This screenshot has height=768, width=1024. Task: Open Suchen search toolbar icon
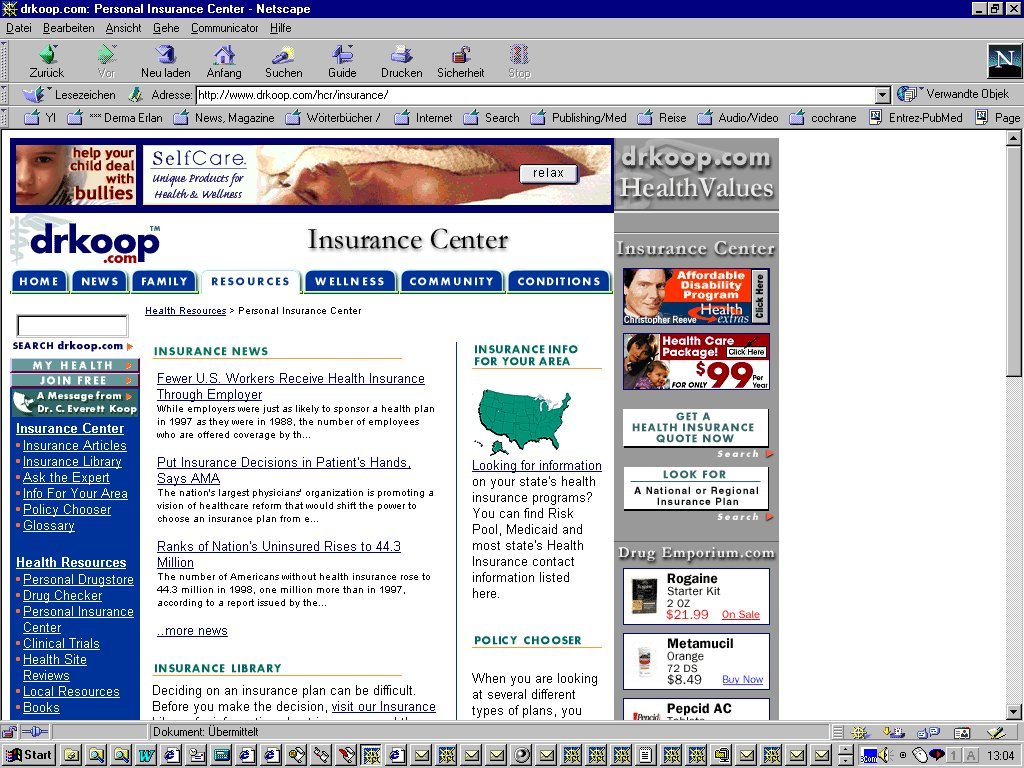click(284, 55)
